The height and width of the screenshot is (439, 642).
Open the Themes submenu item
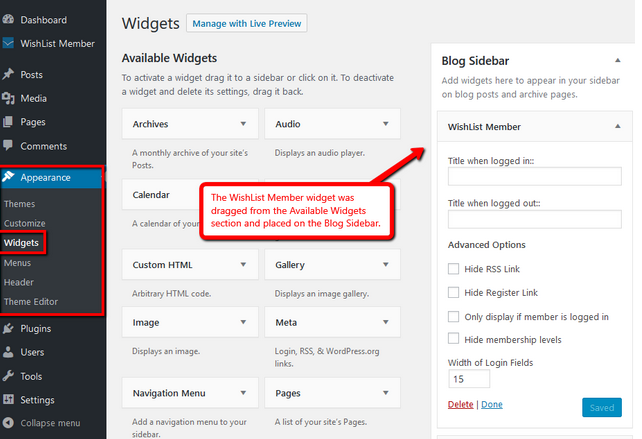(x=19, y=204)
